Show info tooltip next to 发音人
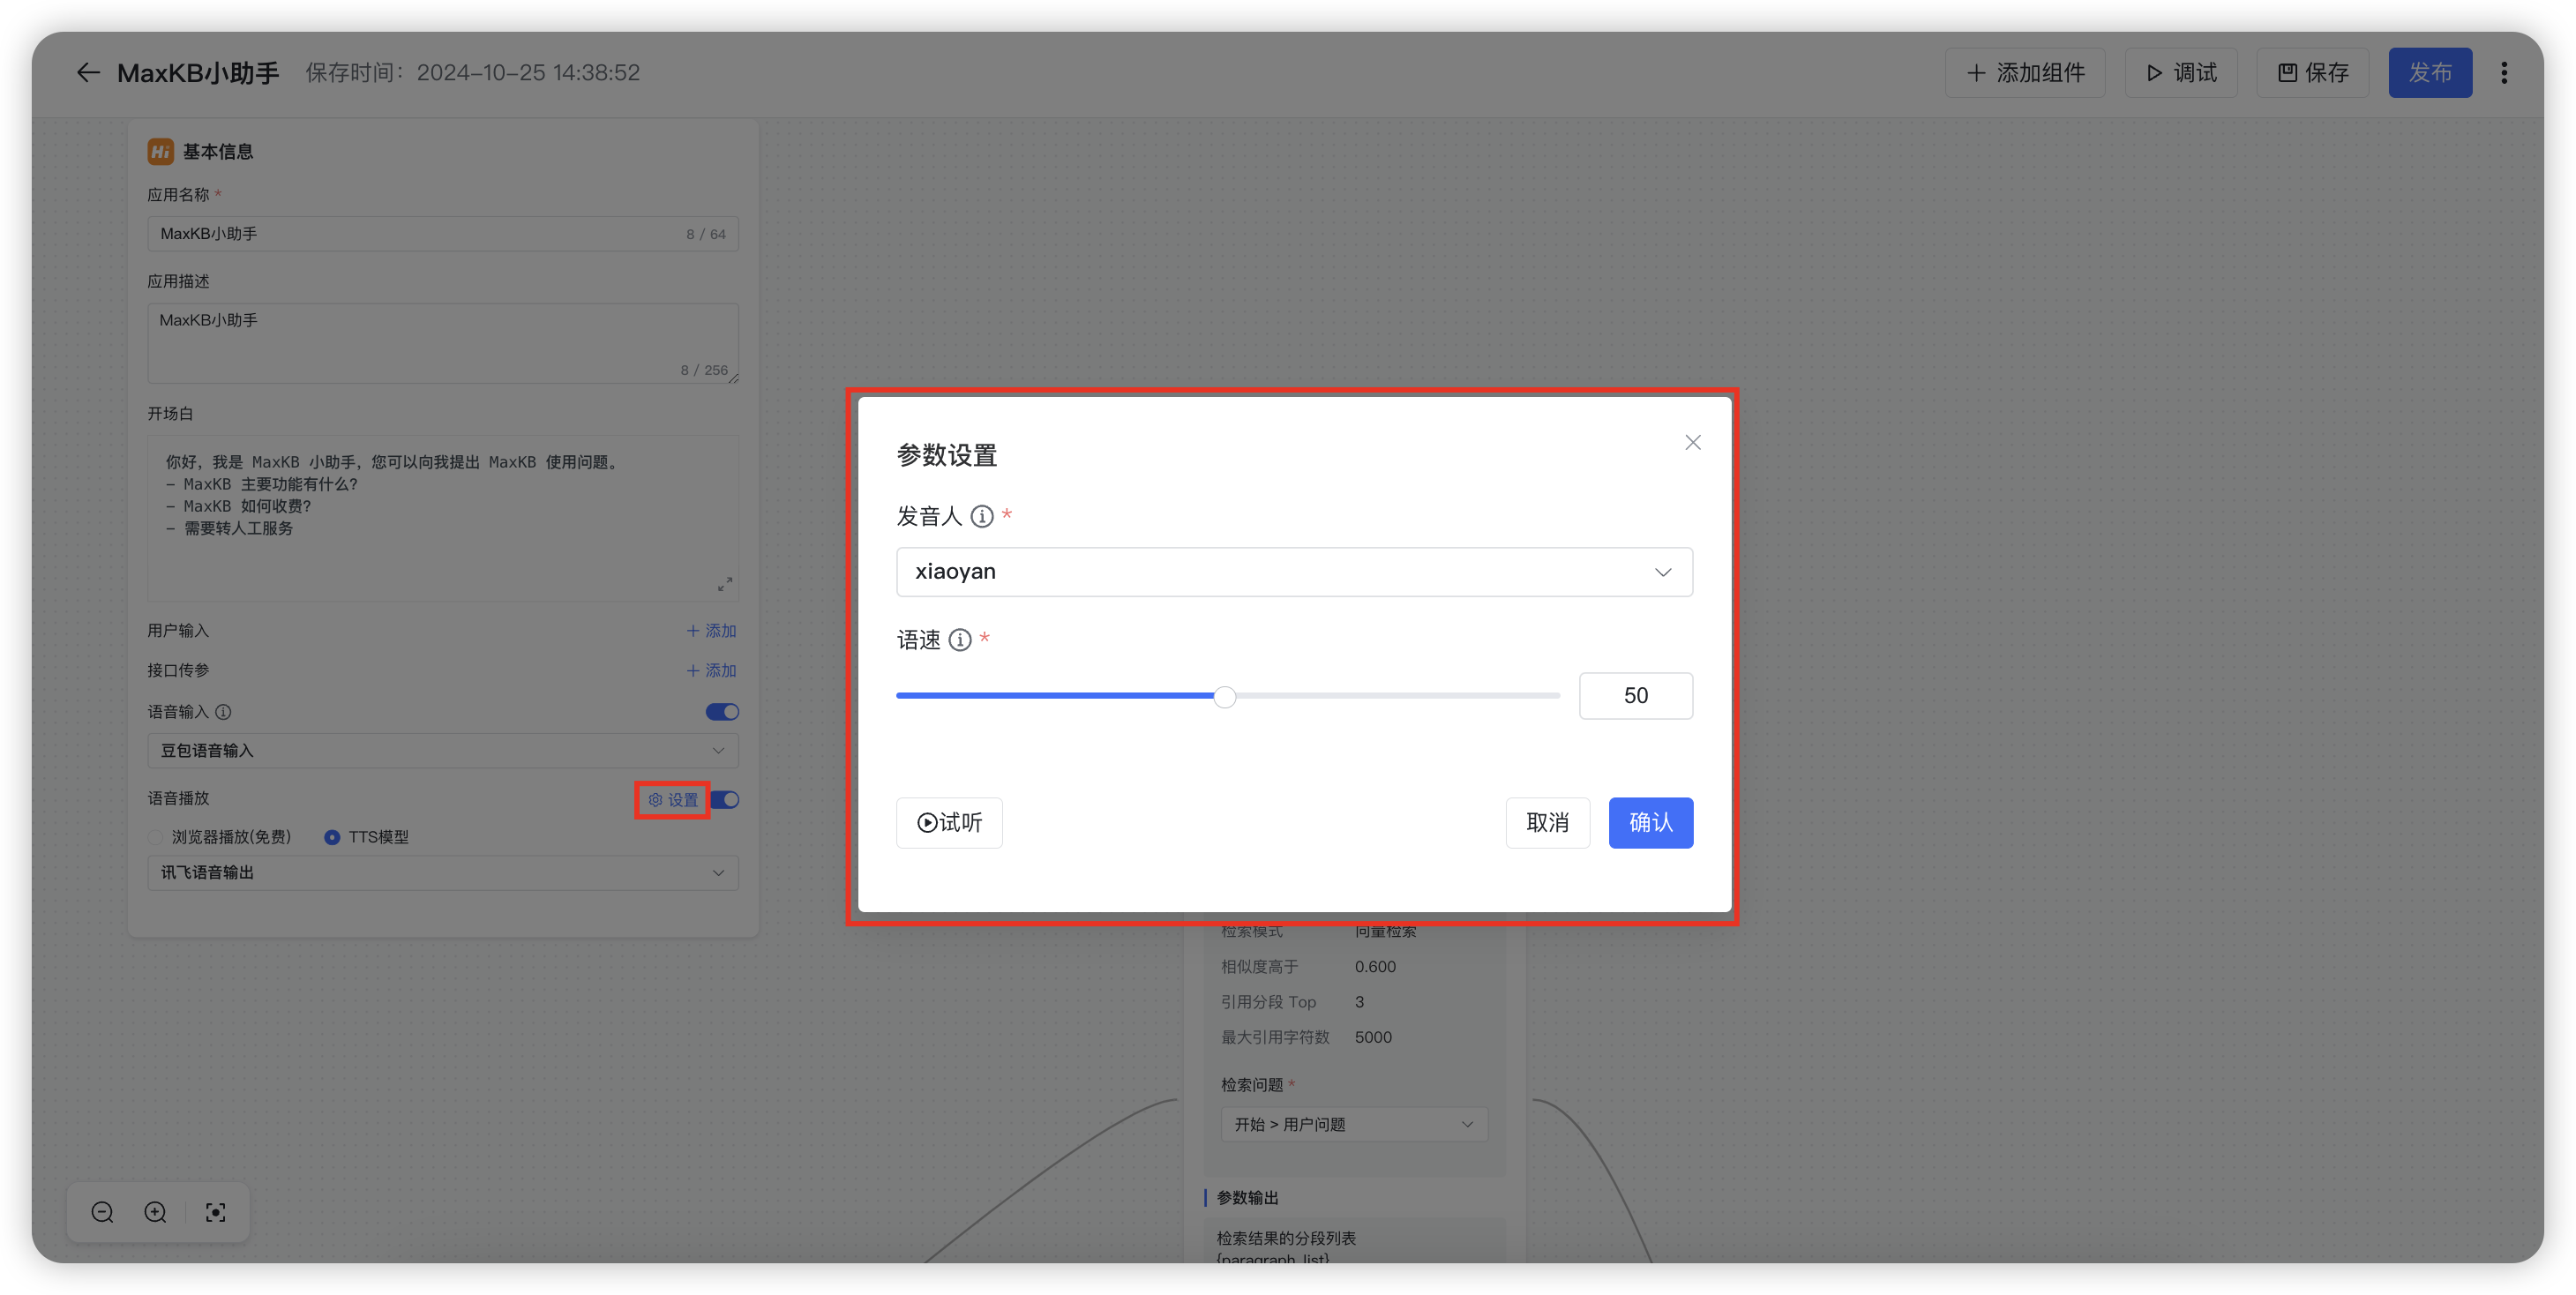The image size is (2576, 1295). [x=982, y=516]
